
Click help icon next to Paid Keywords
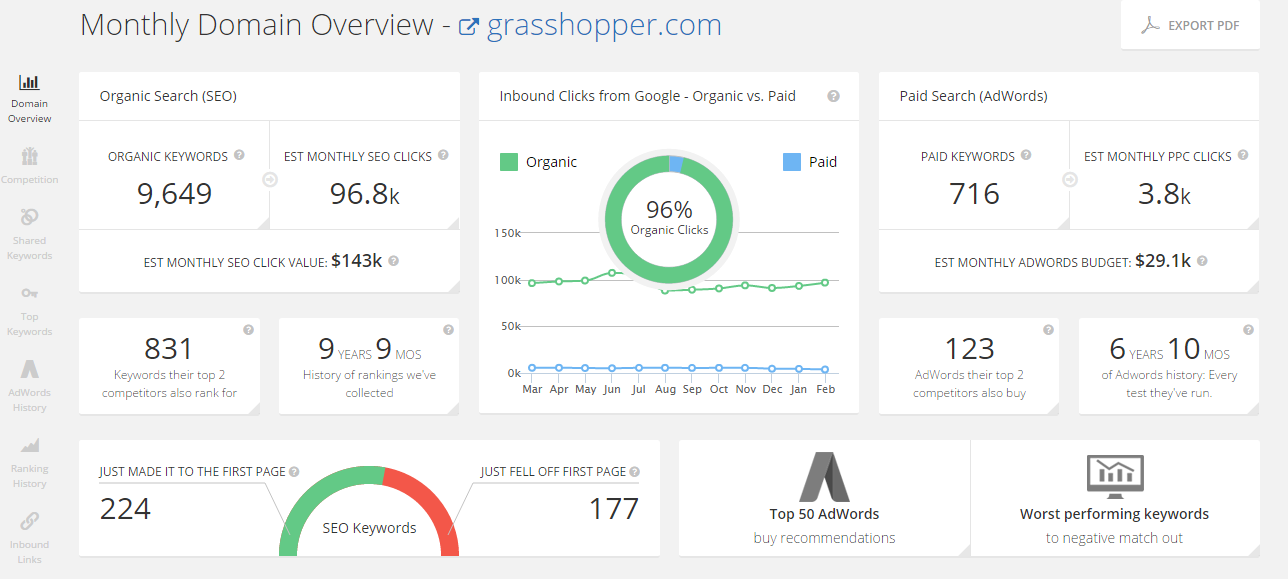point(1026,155)
